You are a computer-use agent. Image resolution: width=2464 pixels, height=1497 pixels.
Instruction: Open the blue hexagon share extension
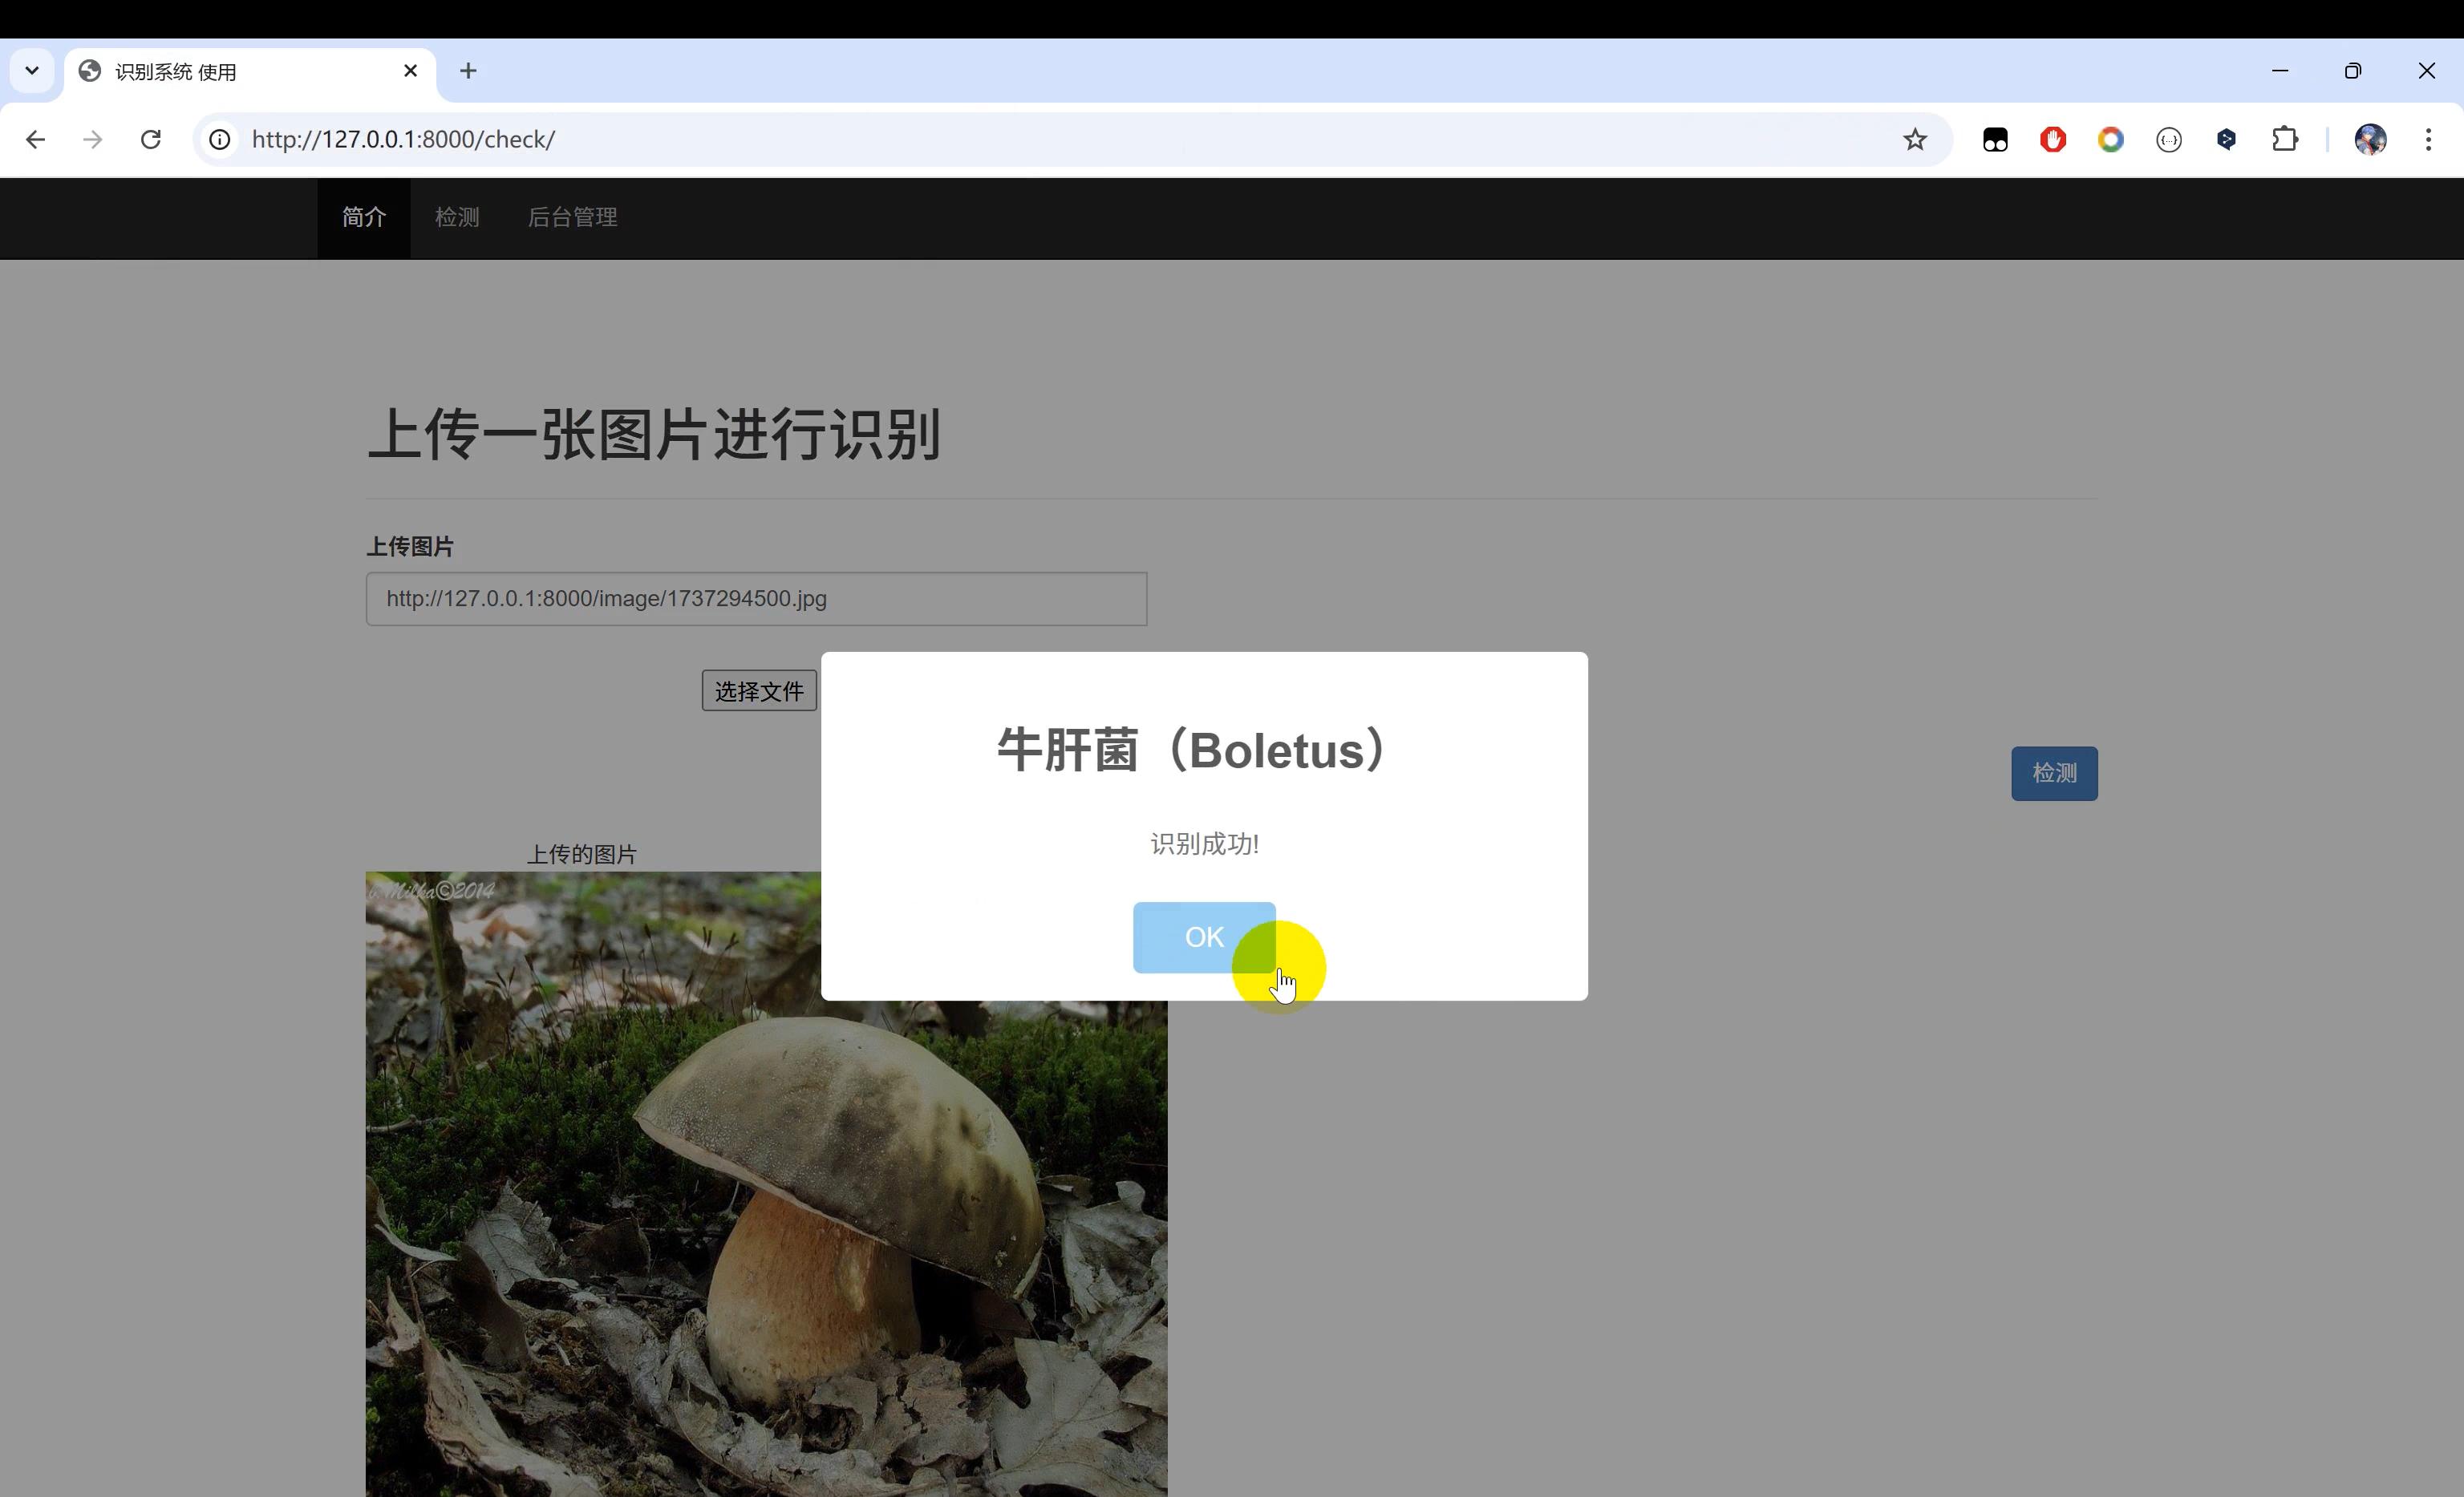2226,139
